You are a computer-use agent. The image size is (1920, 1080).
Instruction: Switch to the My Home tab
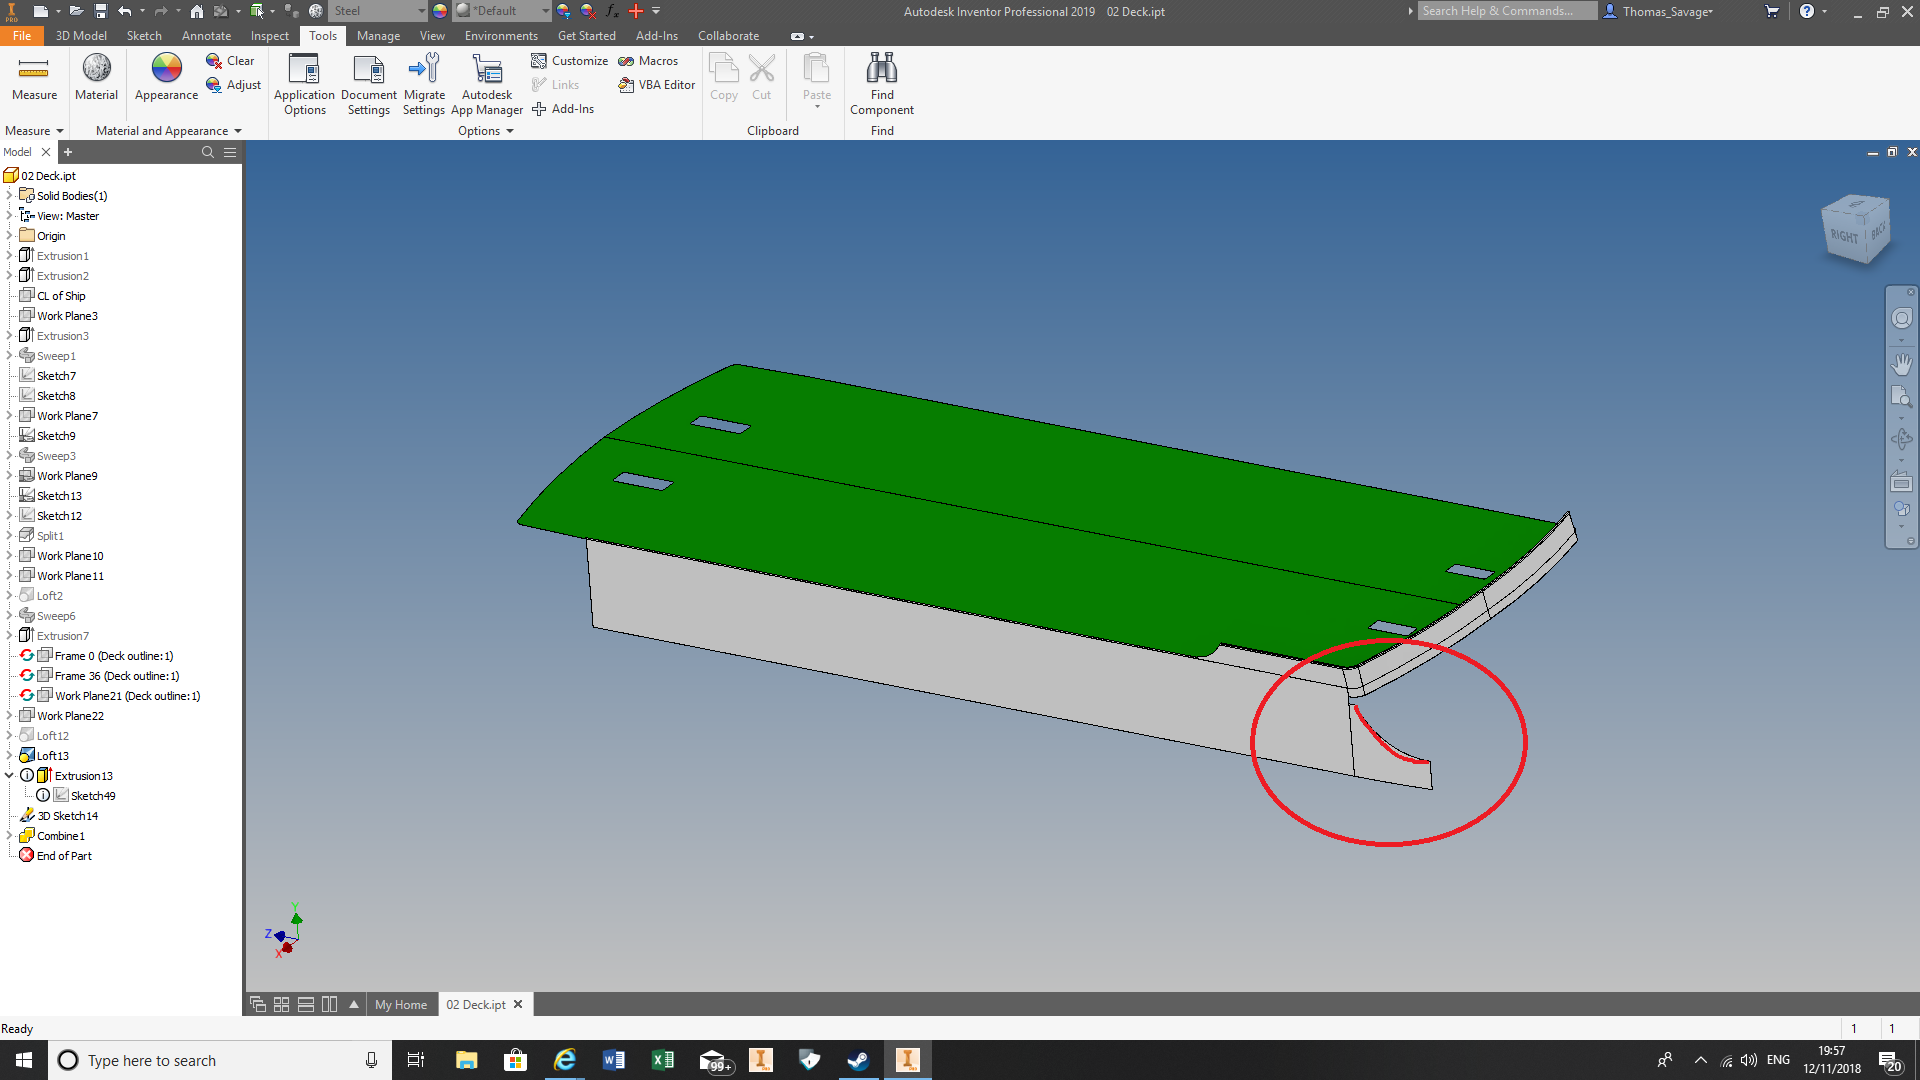[x=401, y=1004]
